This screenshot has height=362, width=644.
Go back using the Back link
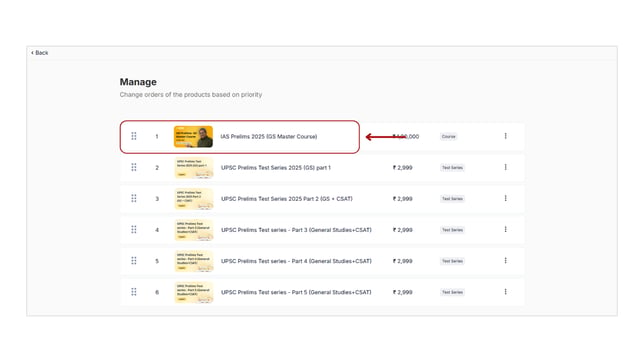click(40, 53)
